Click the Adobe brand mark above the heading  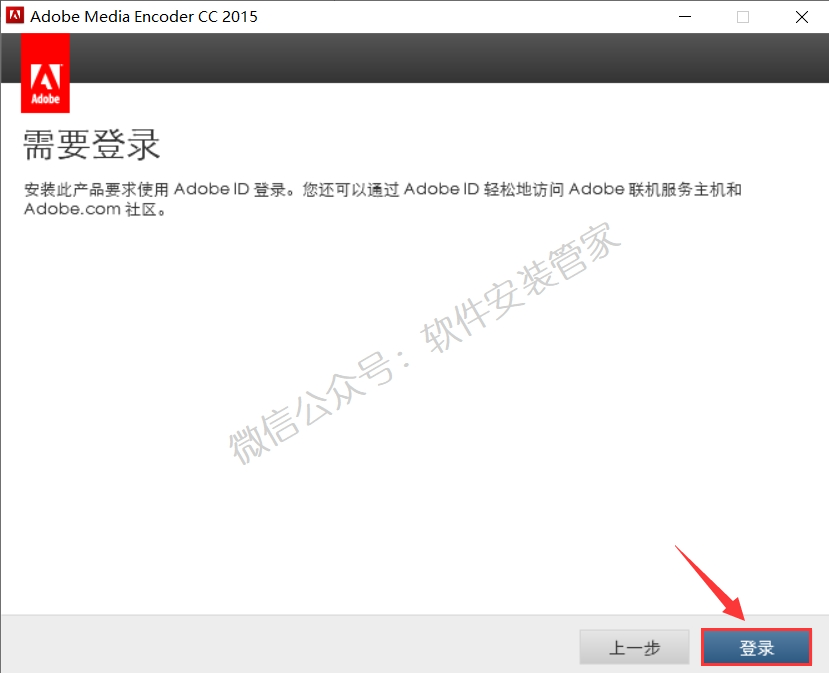tap(45, 72)
